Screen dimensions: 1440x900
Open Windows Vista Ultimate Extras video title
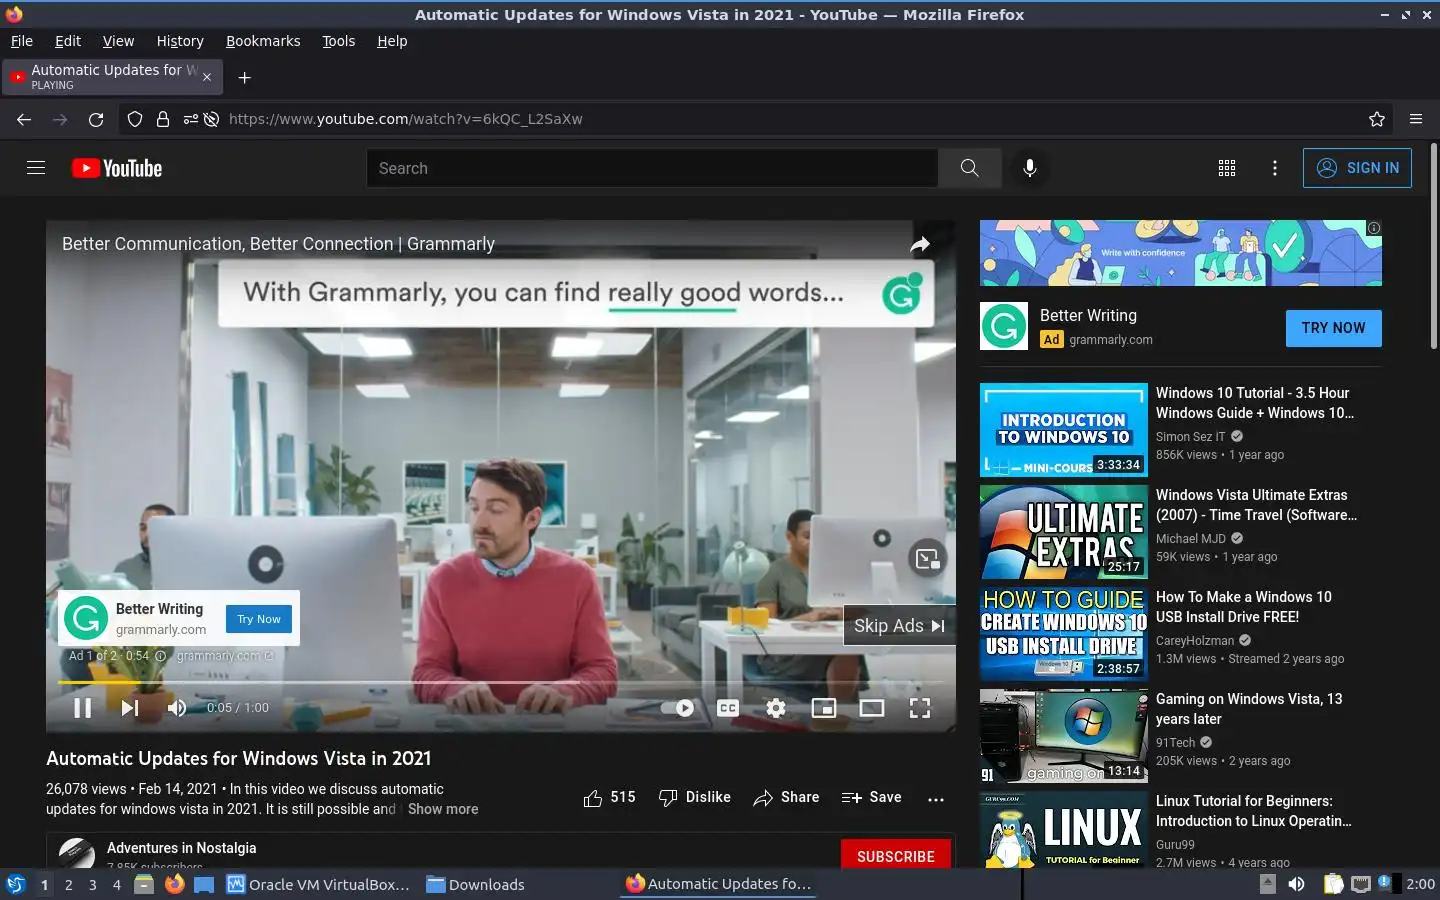tap(1256, 505)
